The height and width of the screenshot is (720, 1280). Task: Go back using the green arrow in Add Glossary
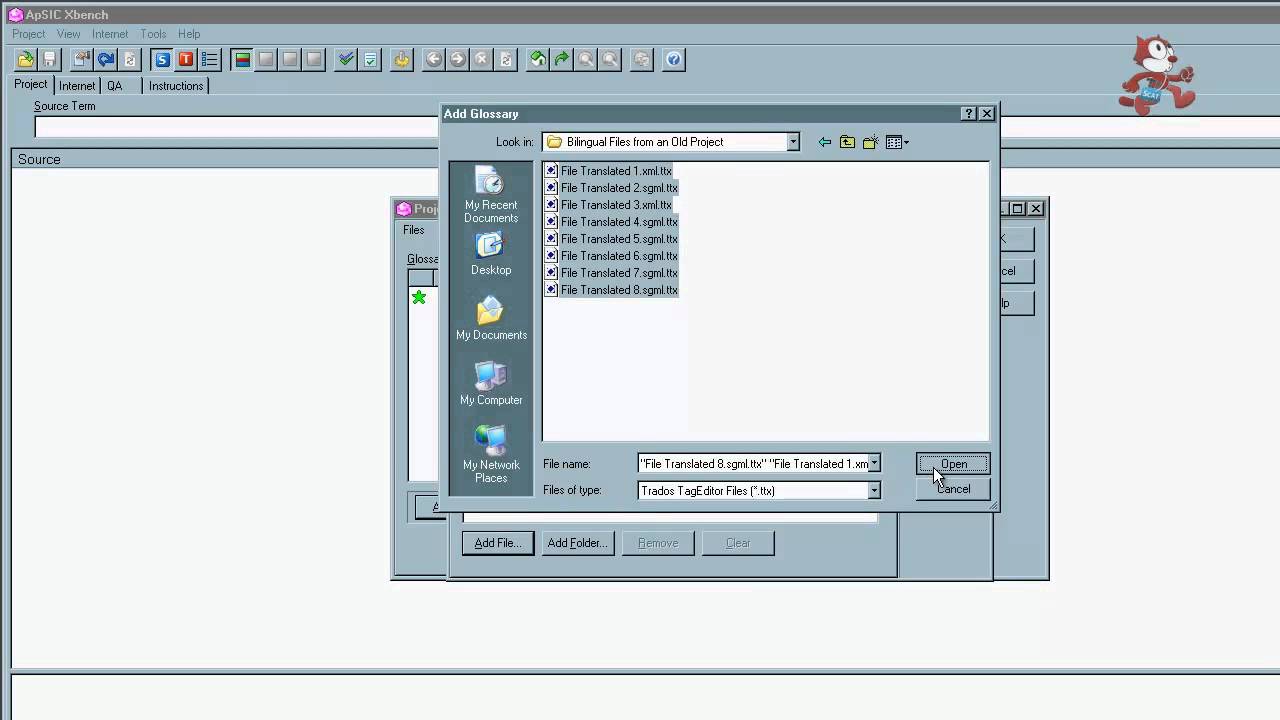pos(824,142)
